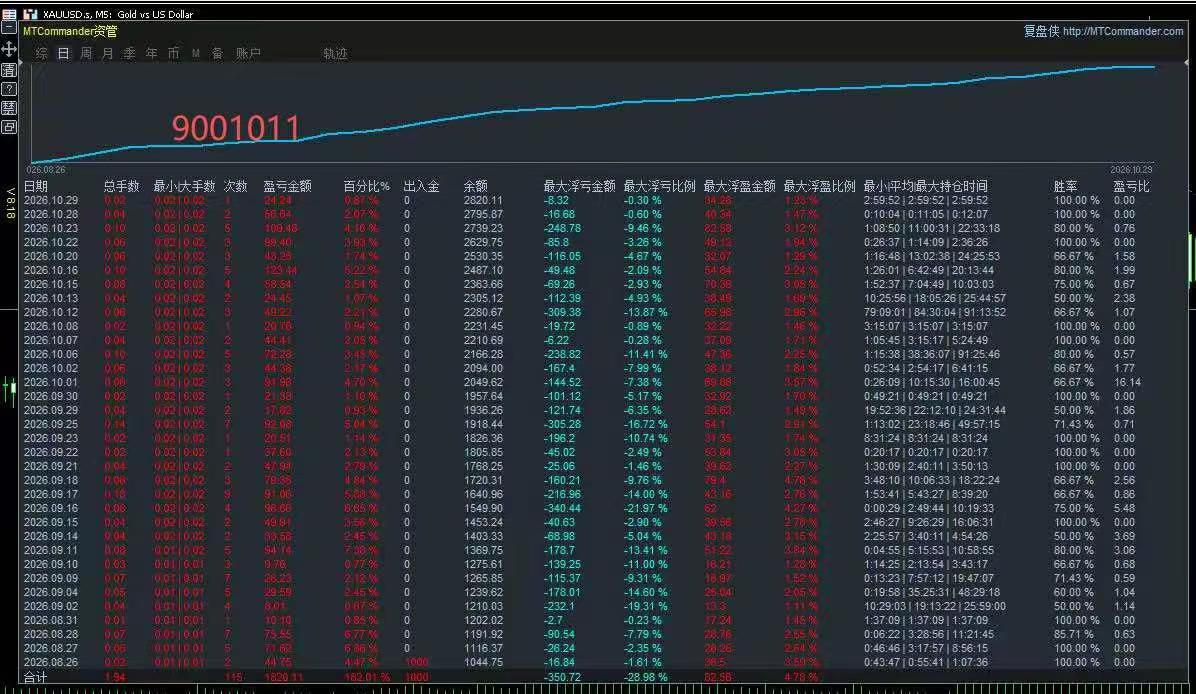1196x694 pixels.
Task: Switch to the 月 monthly tab
Action: coord(108,53)
